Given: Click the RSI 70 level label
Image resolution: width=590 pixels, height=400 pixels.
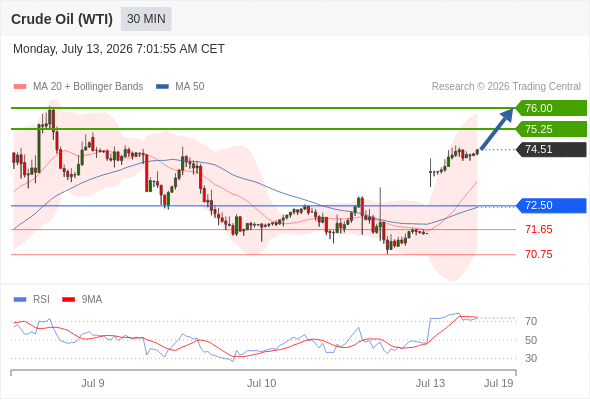Looking at the screenshot, I should point(531,321).
